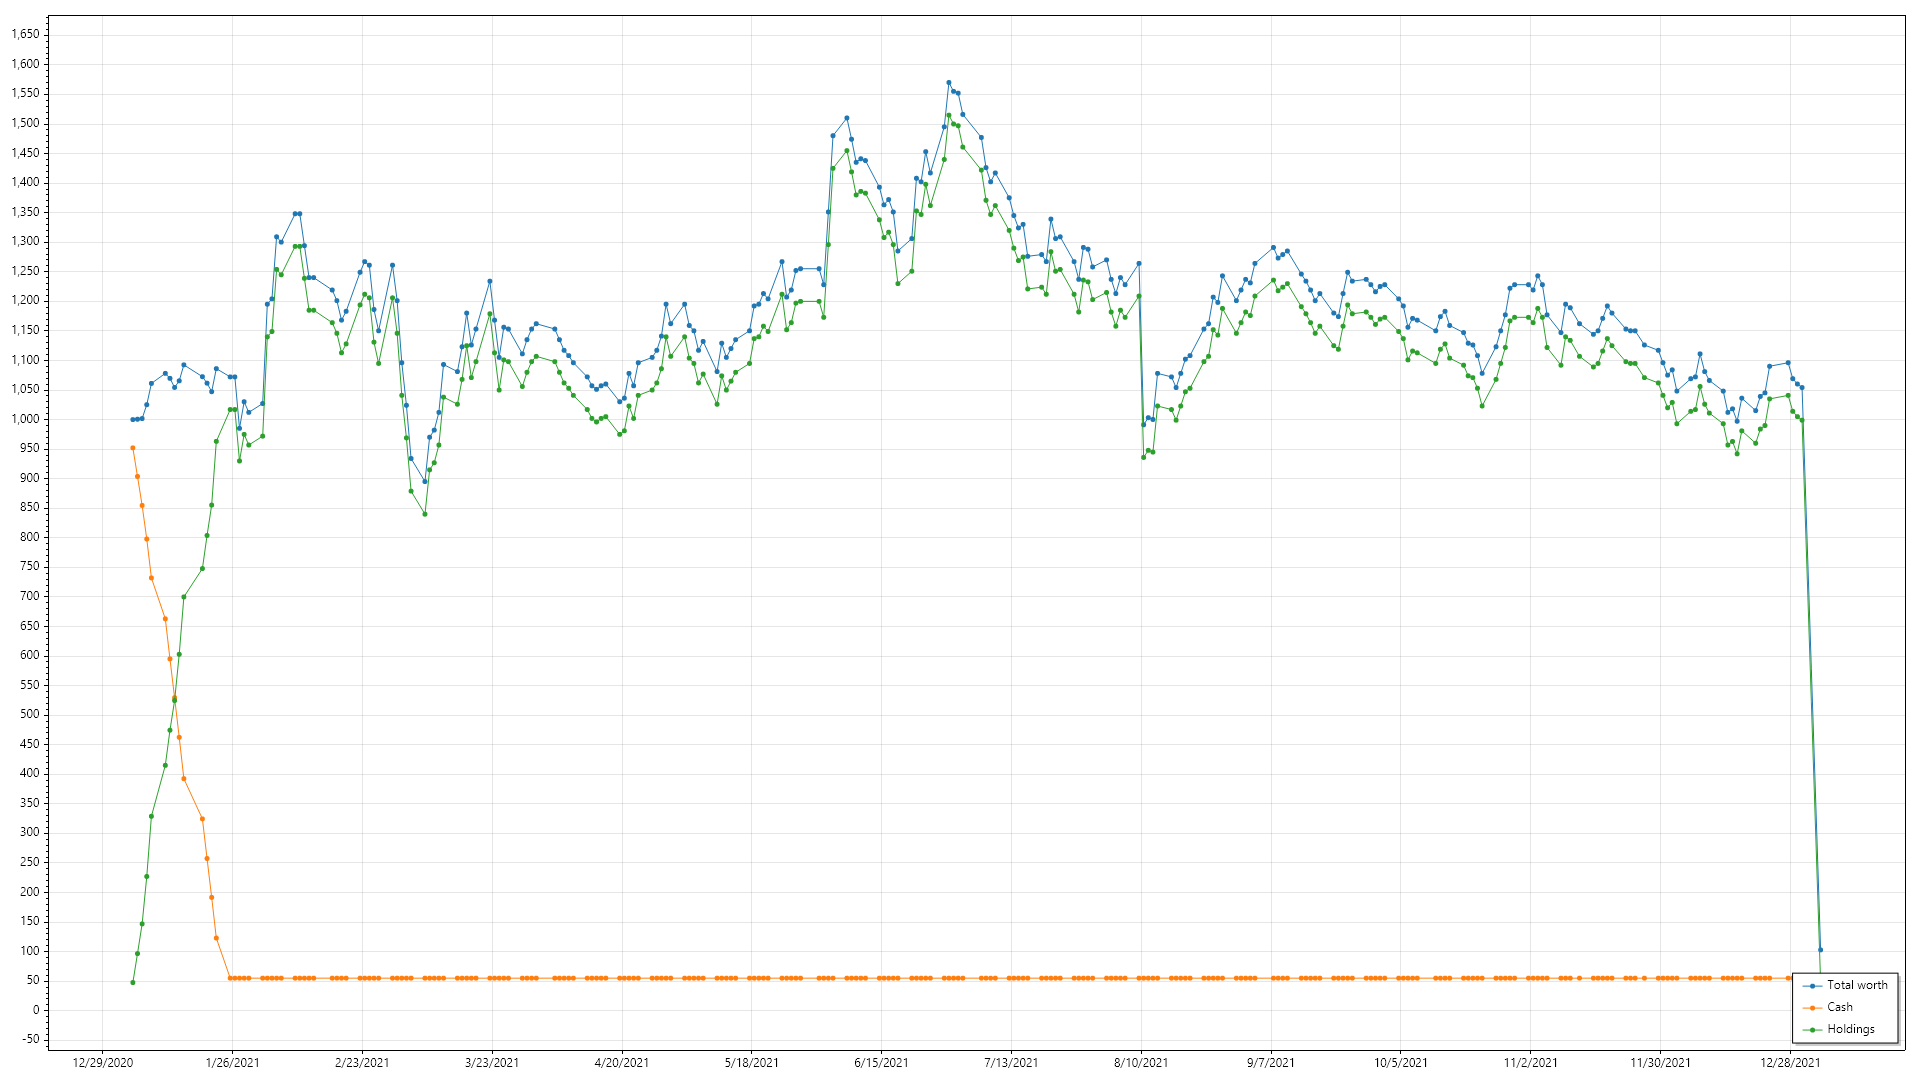This screenshot has height=1080, width=1920.
Task: Click the Total worth legend label
Action: [1857, 985]
